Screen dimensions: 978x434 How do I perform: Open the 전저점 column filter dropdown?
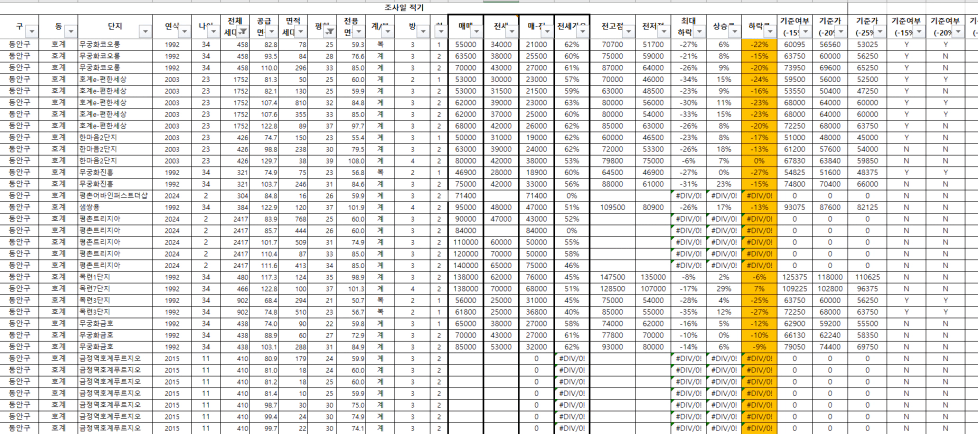click(665, 31)
